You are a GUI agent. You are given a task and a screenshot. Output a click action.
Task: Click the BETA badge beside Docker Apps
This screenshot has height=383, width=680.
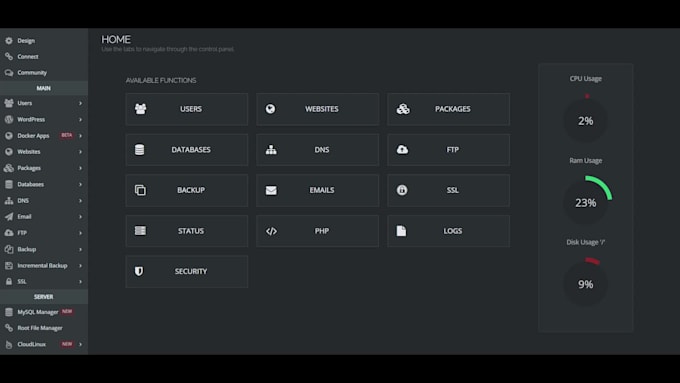(67, 135)
